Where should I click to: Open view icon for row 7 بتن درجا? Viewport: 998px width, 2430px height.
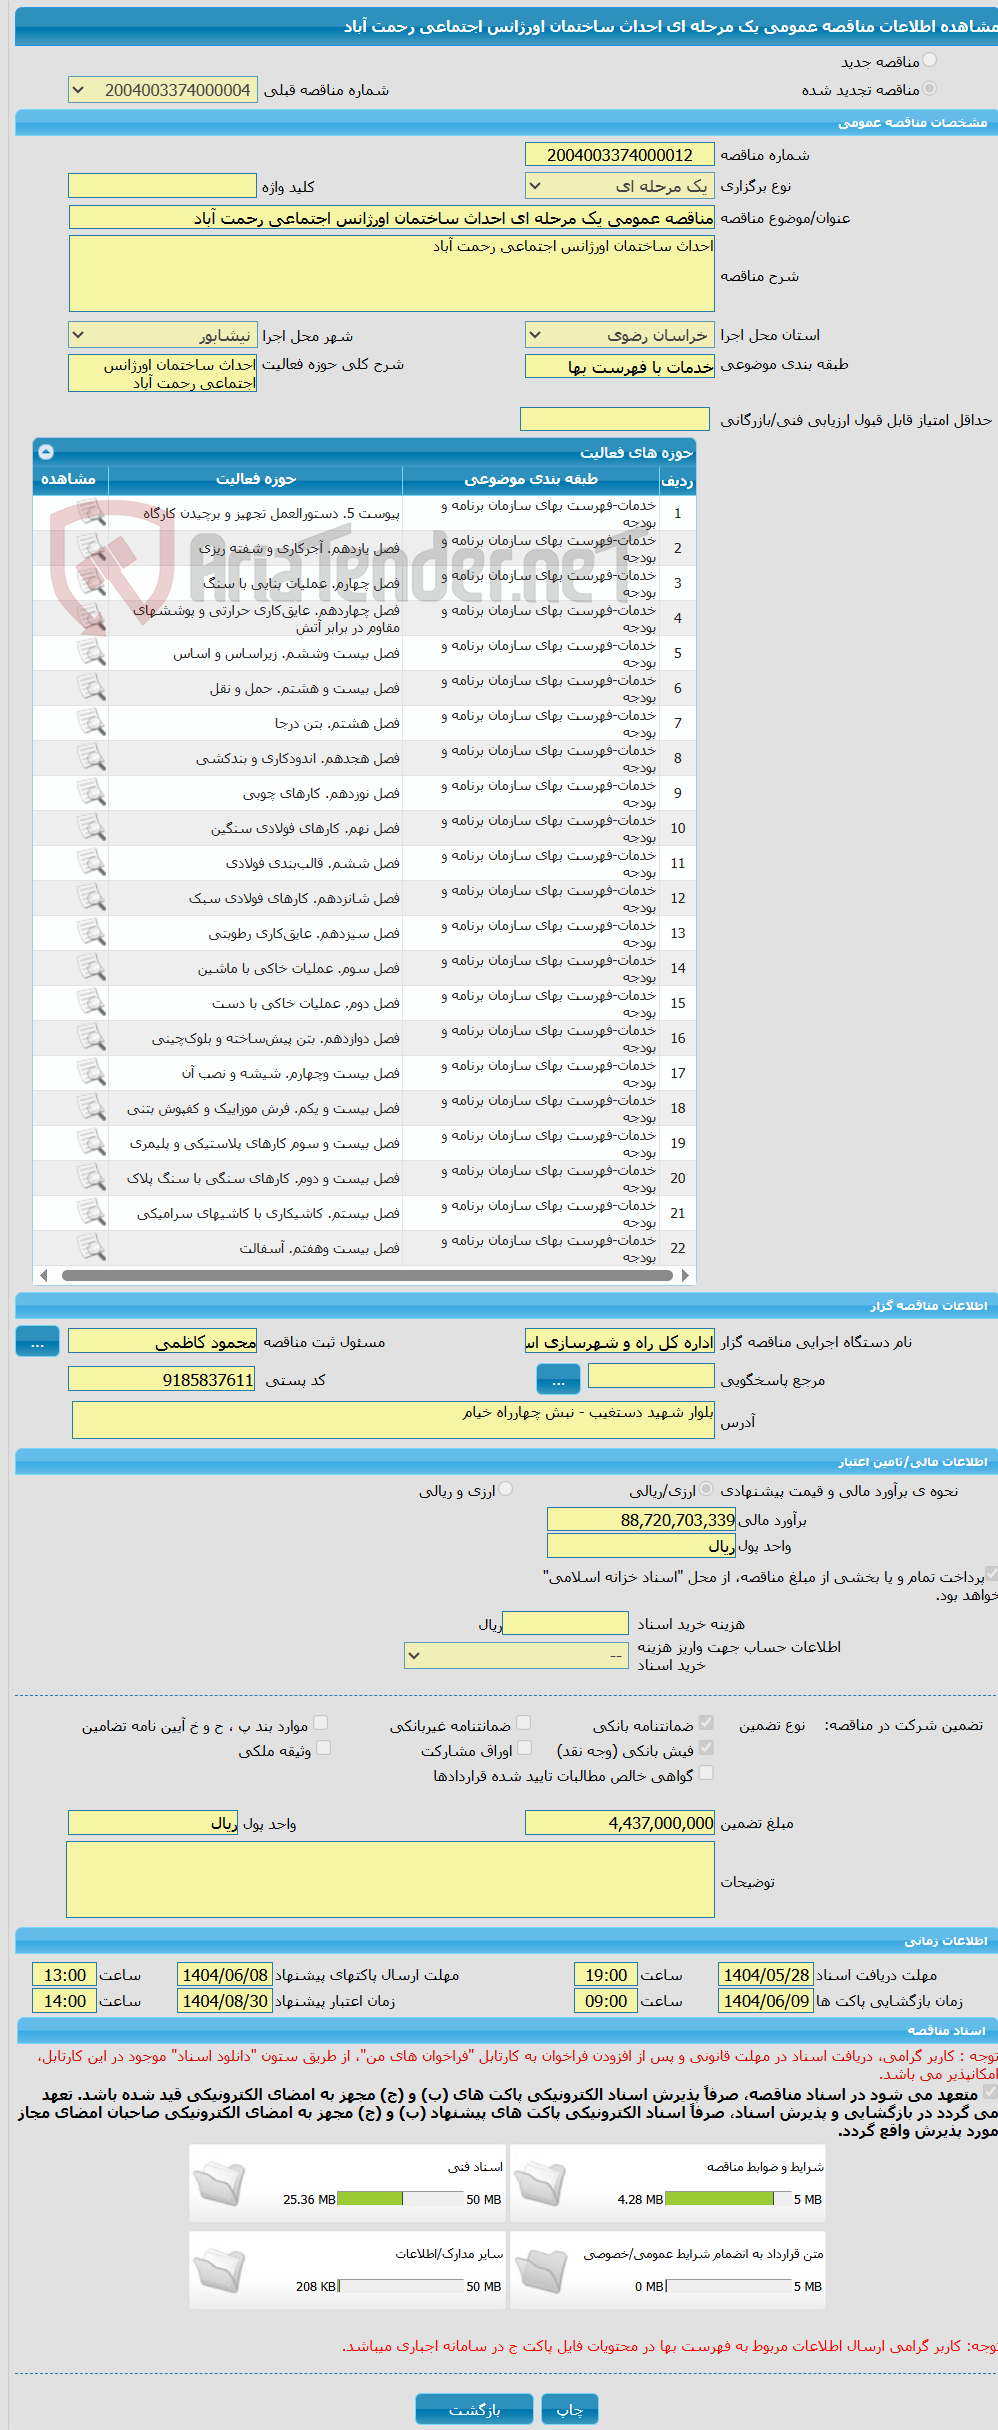pyautogui.click(x=91, y=723)
